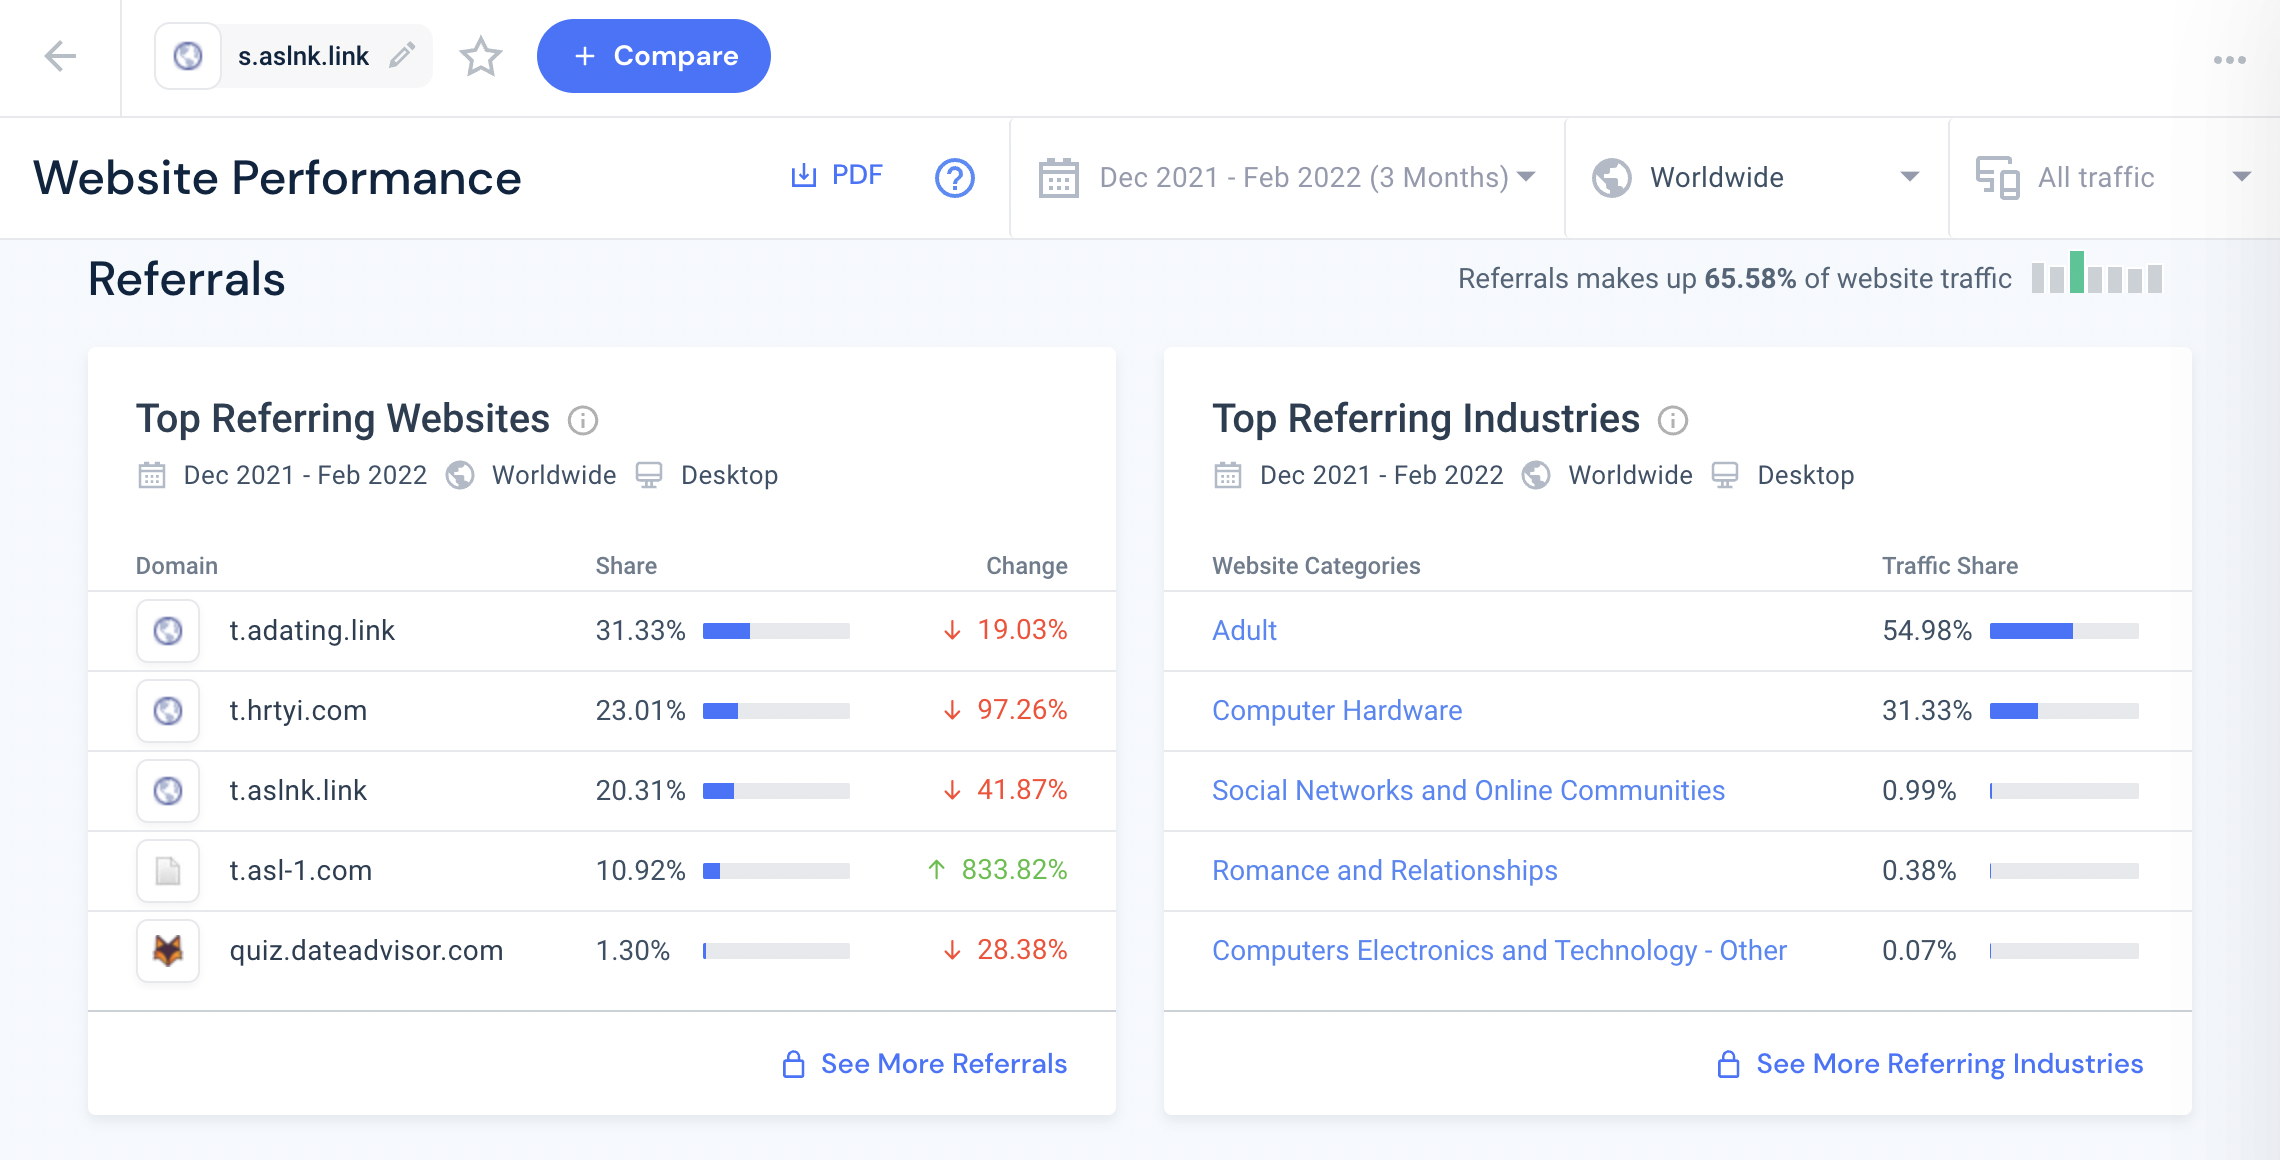Click desktop icon in Top Referring Industries card
The height and width of the screenshot is (1160, 2280).
[1725, 475]
